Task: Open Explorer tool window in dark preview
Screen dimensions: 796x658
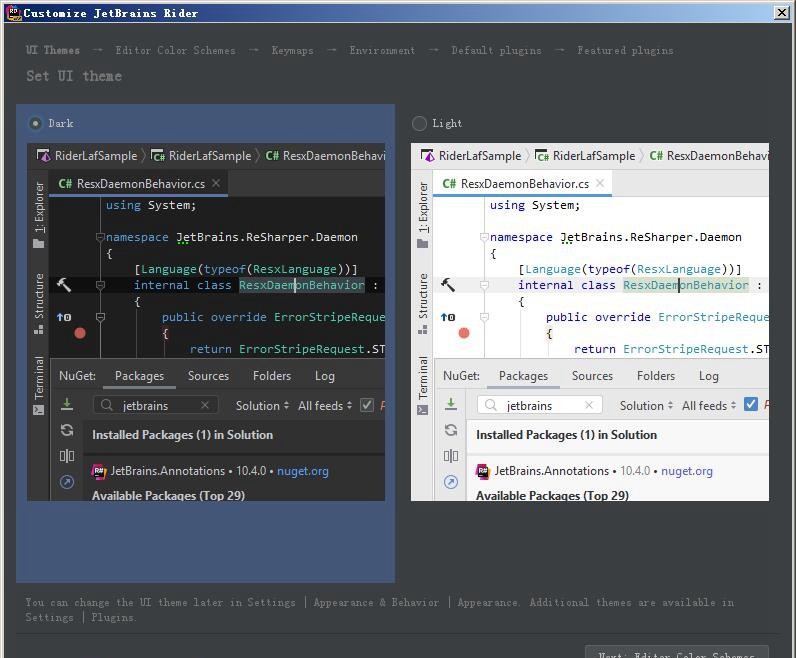Action: (39, 215)
